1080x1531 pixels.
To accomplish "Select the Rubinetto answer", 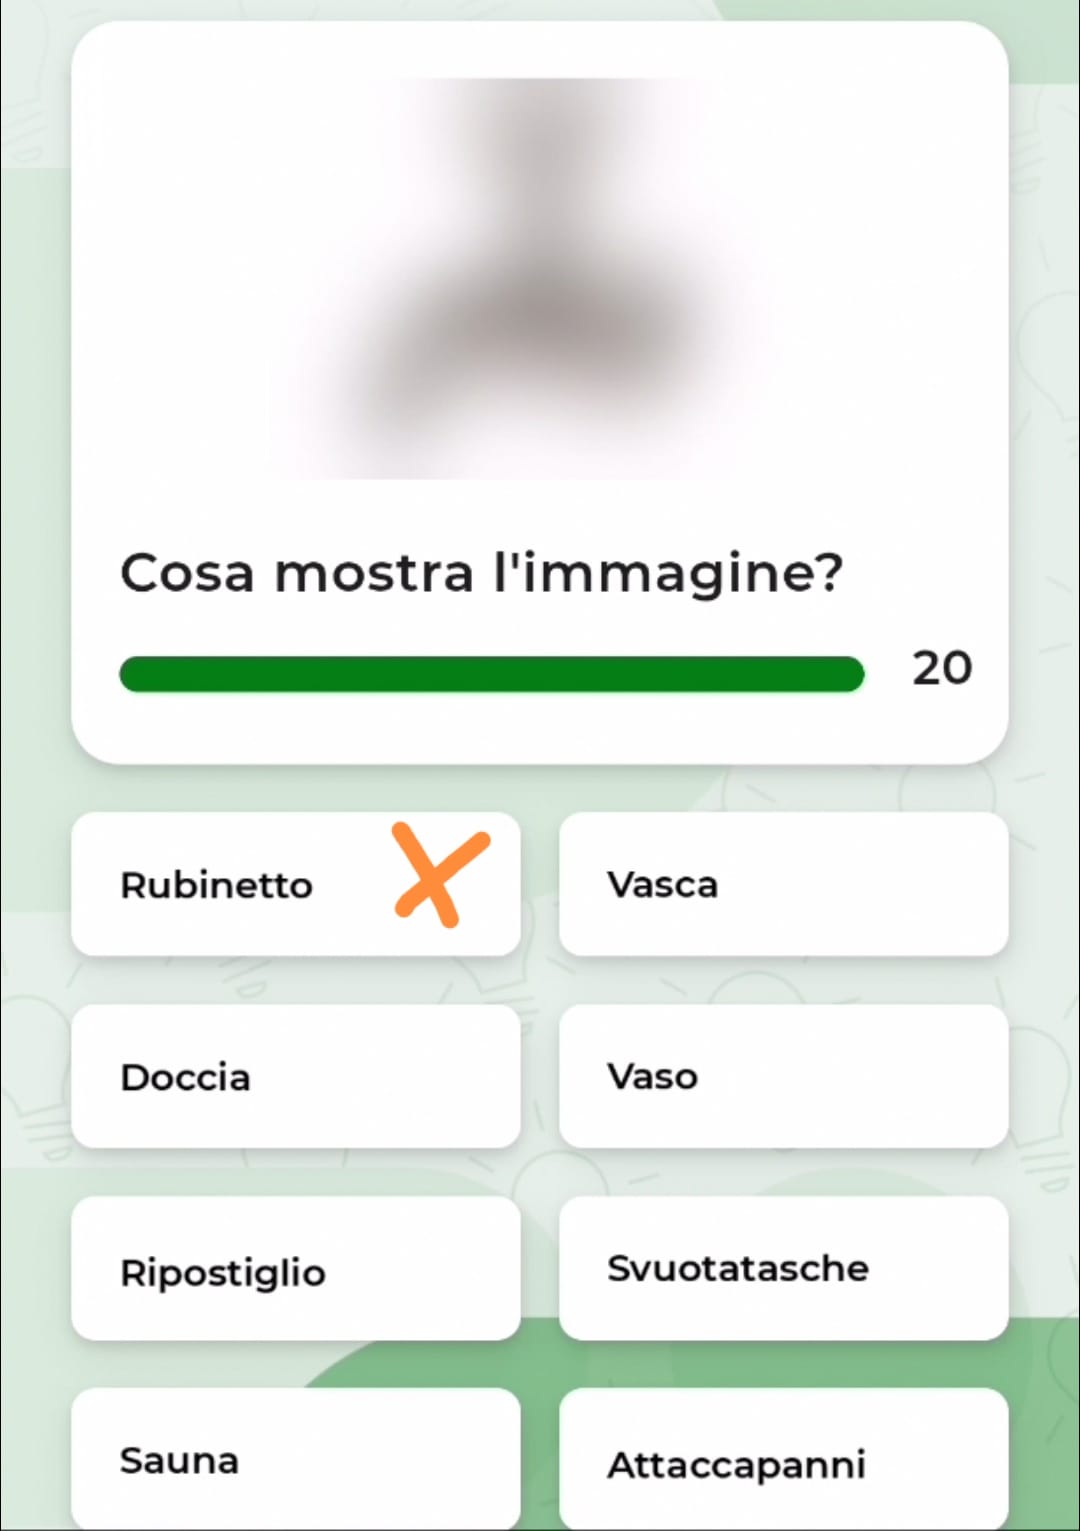I will point(296,884).
